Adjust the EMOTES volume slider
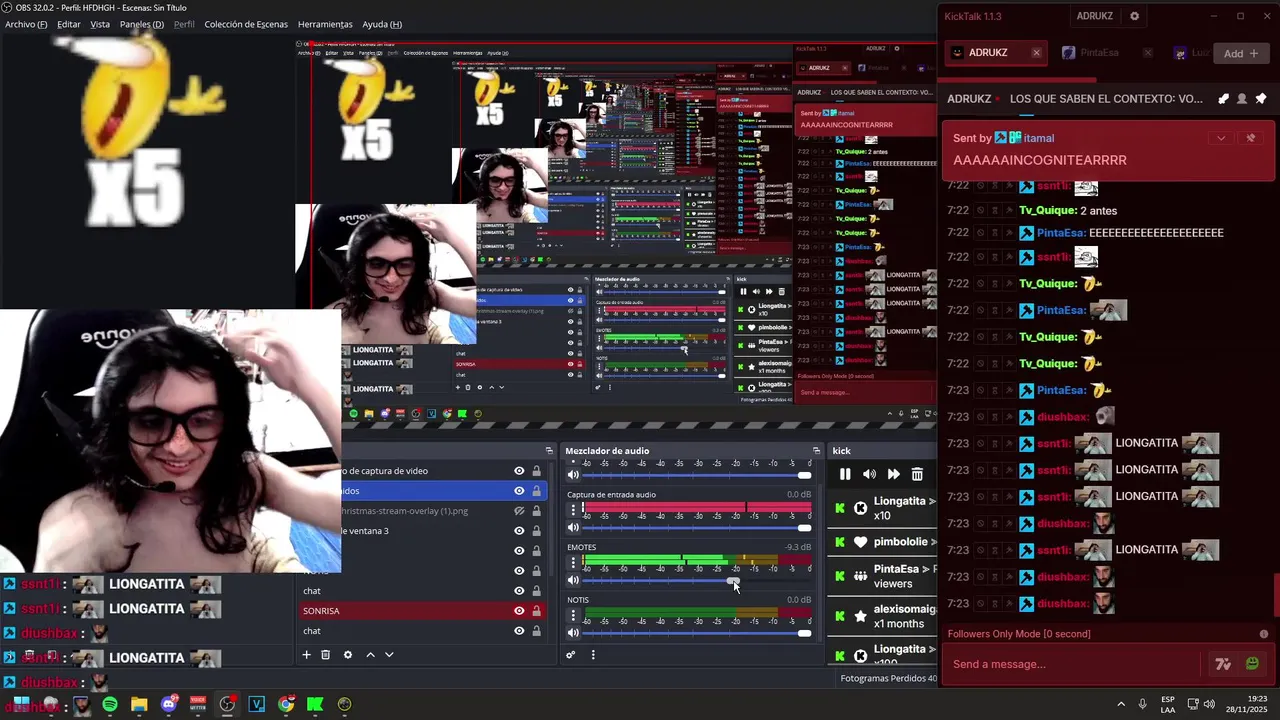The width and height of the screenshot is (1280, 720). (697, 580)
